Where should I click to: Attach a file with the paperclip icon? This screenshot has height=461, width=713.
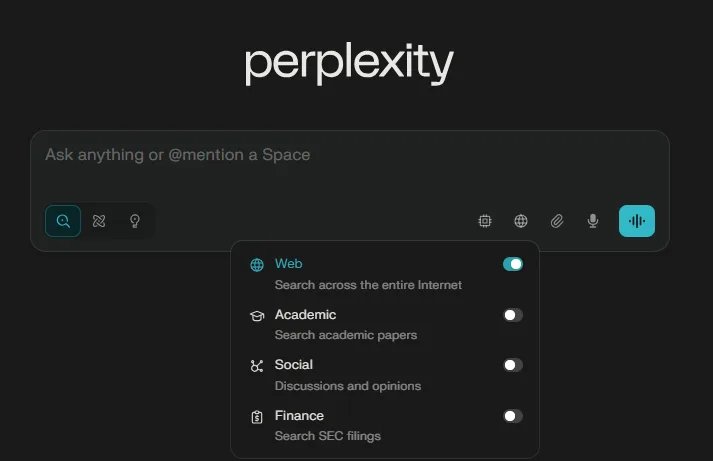[x=557, y=221]
